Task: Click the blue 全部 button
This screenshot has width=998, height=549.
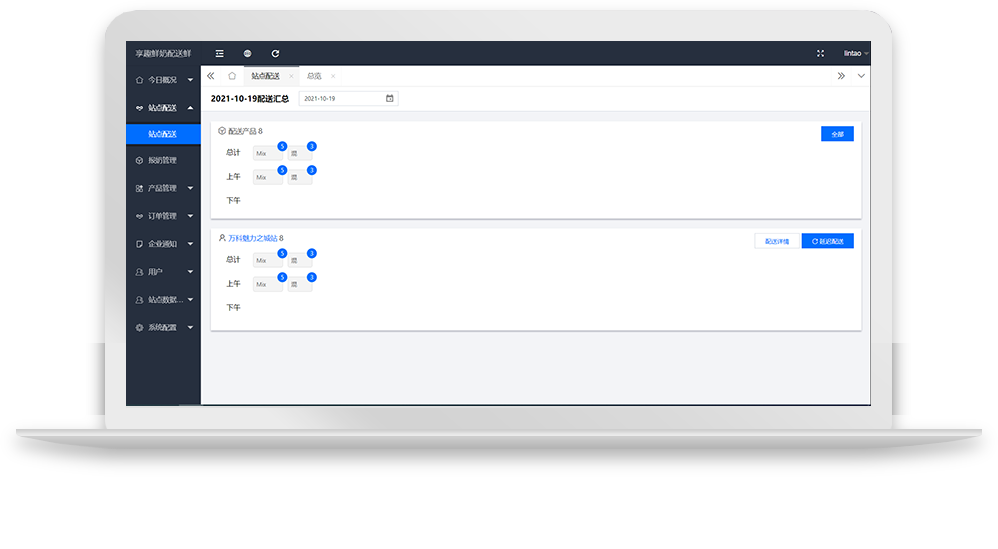Action: click(x=837, y=134)
